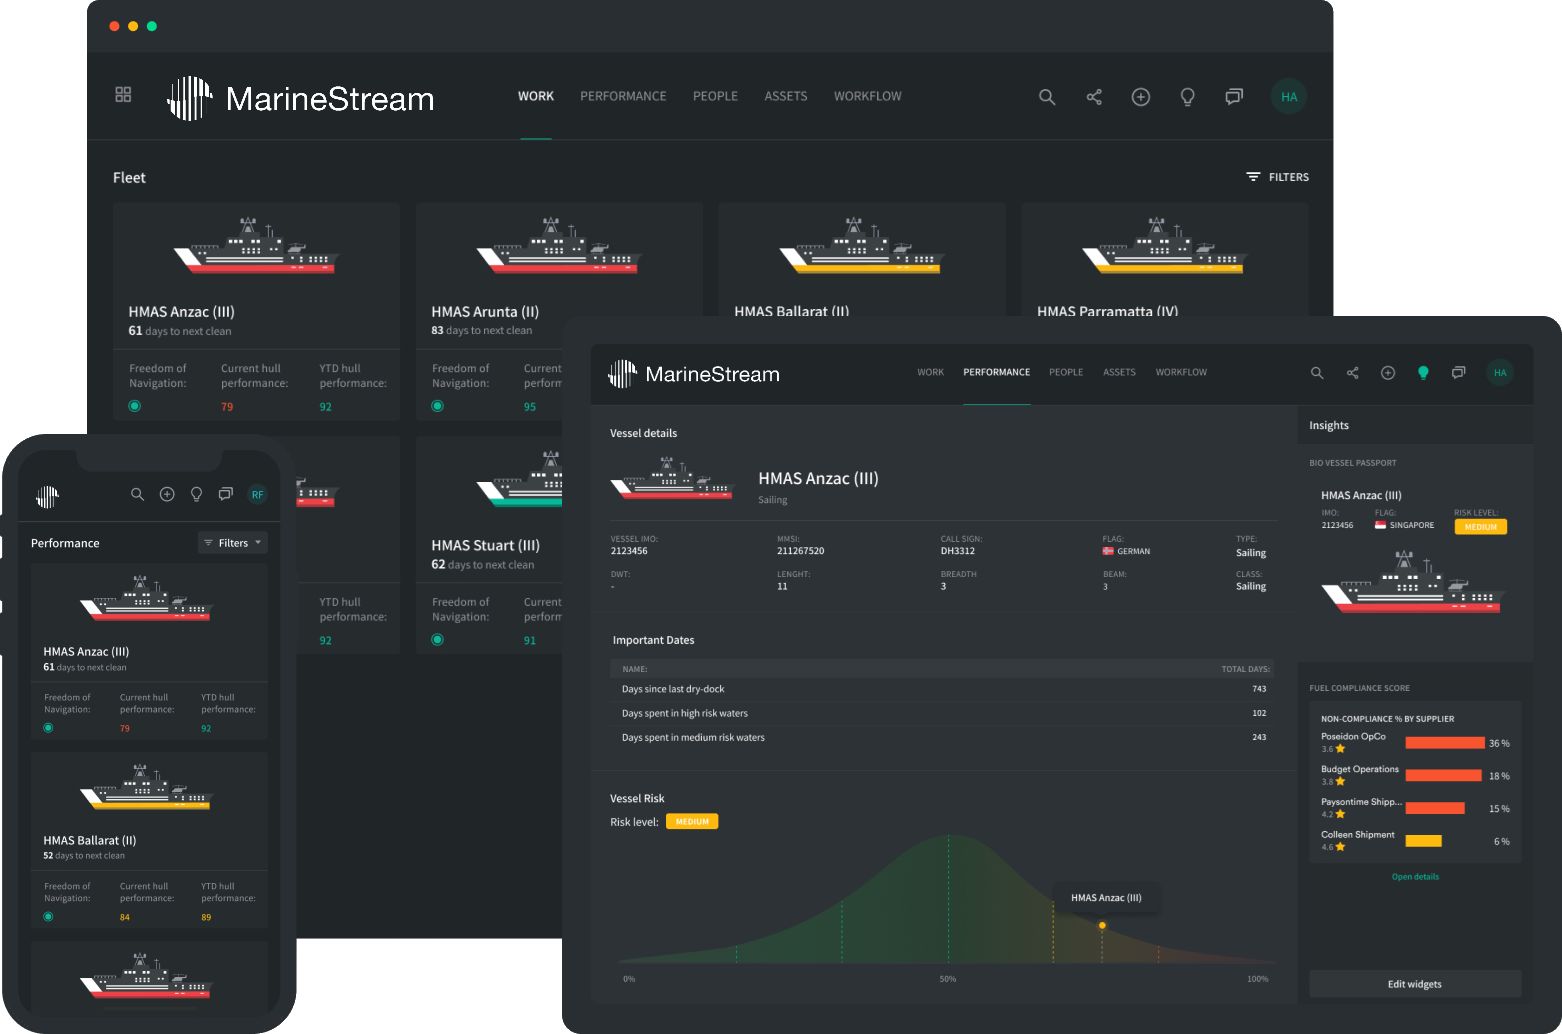Open the search icon in top navigation
The height and width of the screenshot is (1034, 1562).
(x=1046, y=97)
